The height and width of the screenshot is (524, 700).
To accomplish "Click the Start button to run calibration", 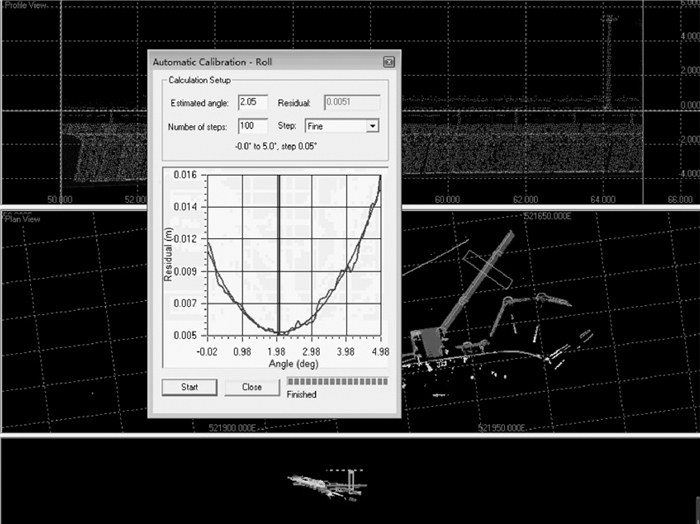I will pyautogui.click(x=189, y=387).
